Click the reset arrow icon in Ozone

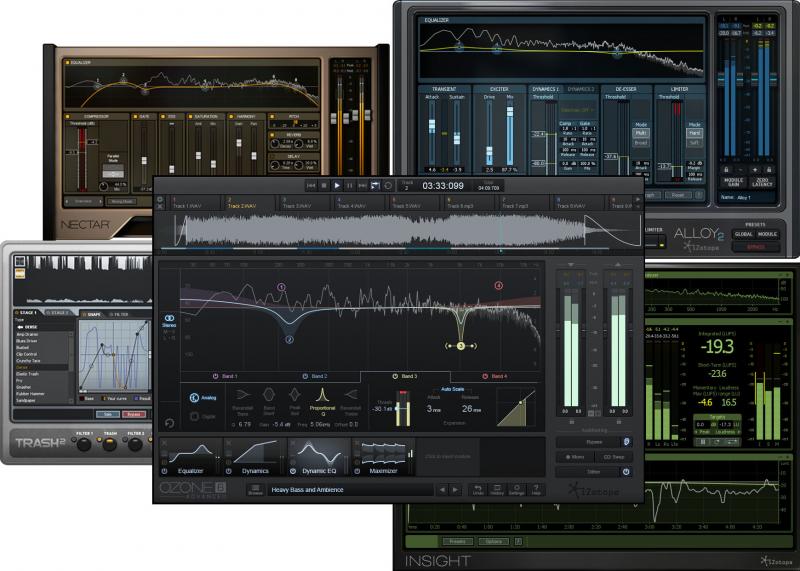click(169, 423)
